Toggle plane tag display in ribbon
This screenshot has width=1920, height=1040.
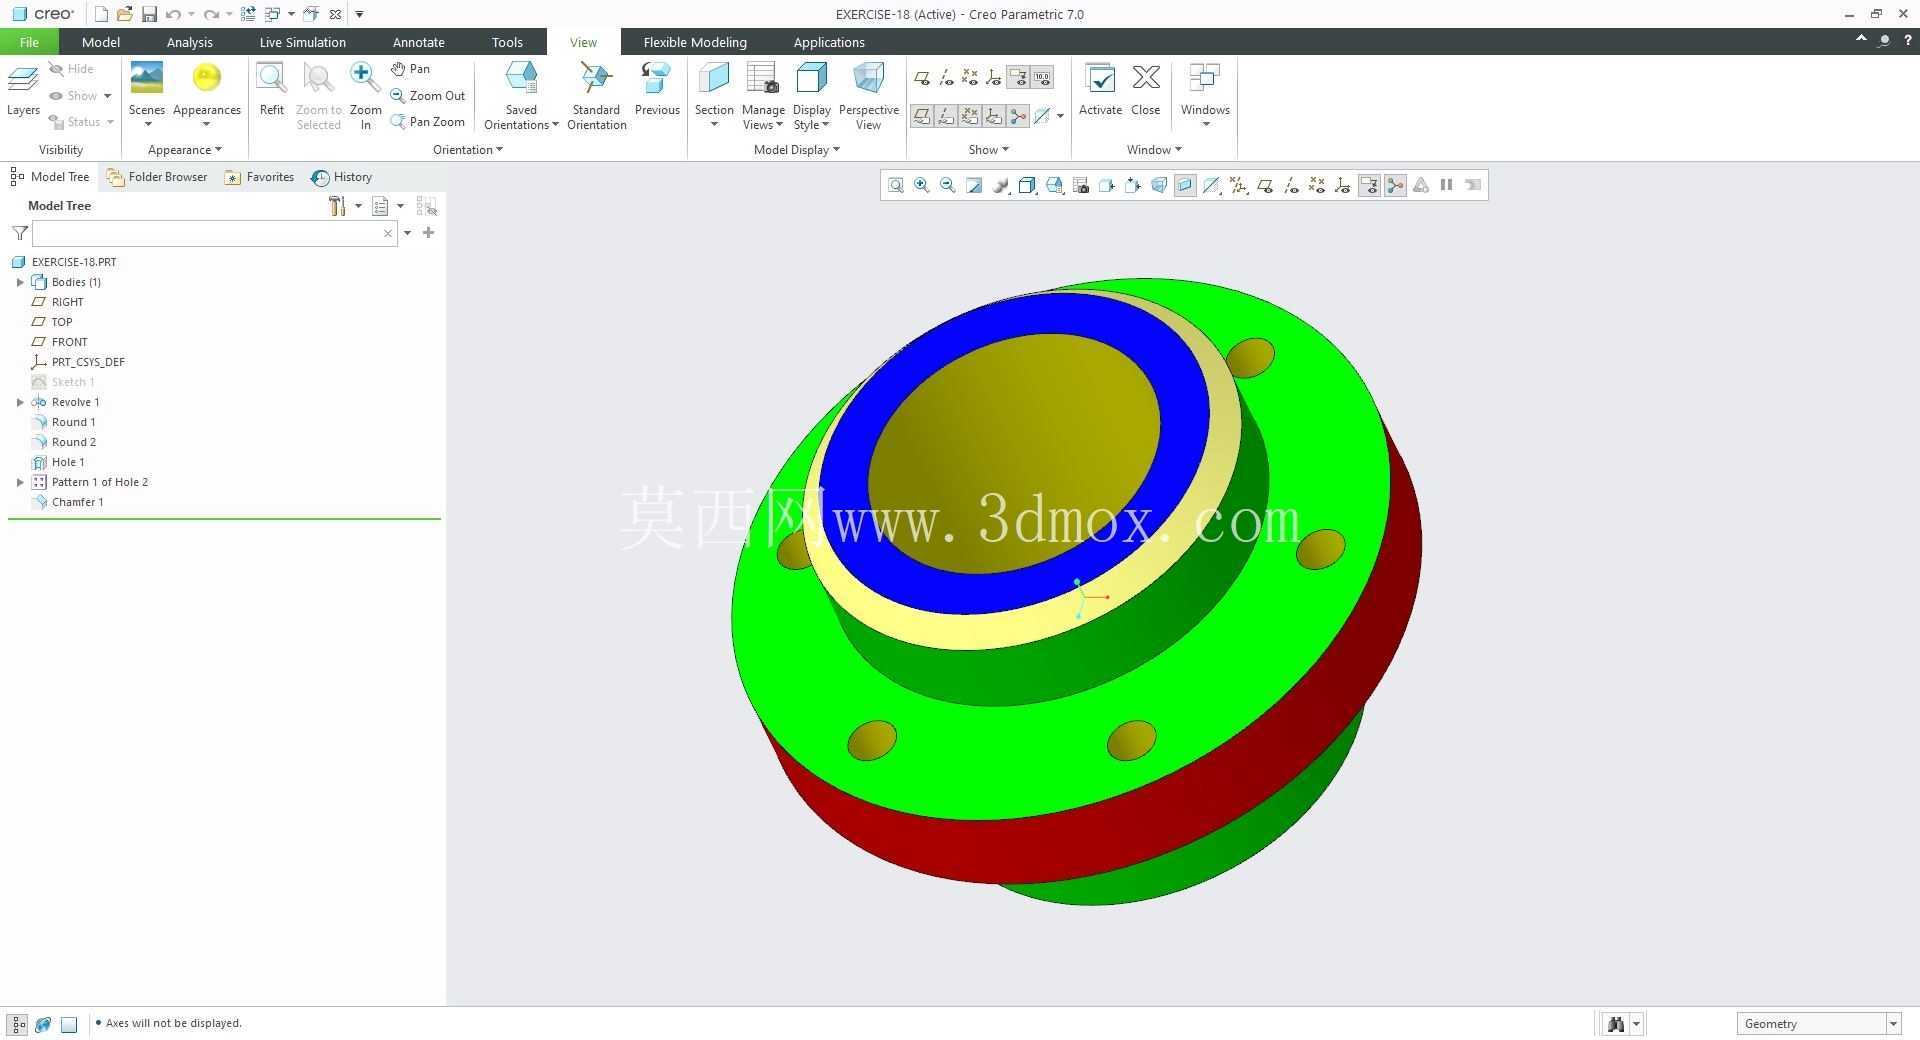click(922, 116)
